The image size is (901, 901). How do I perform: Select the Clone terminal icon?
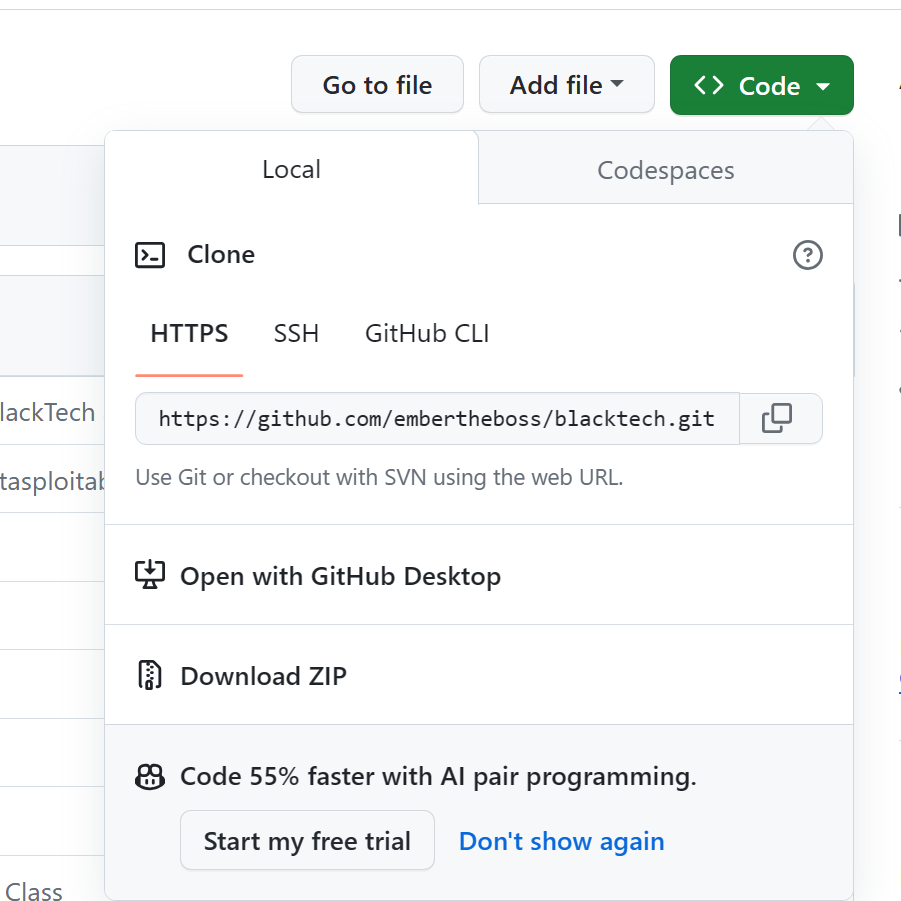coord(149,255)
